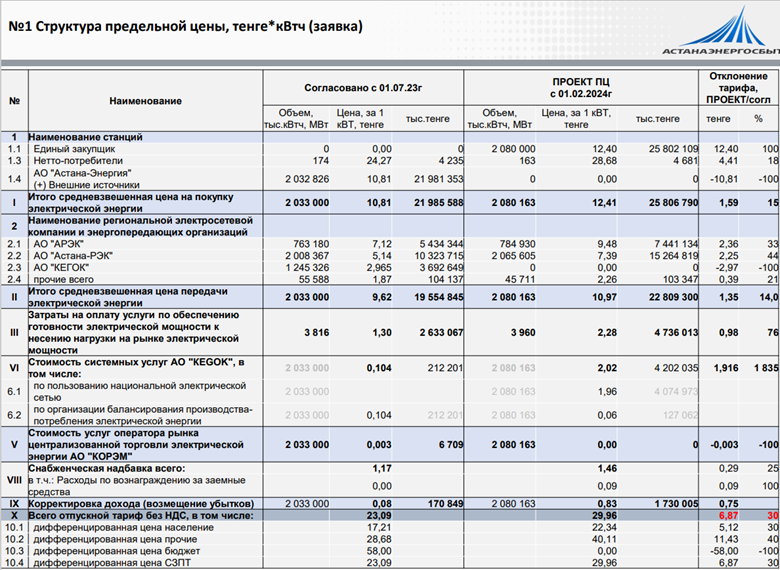Click value 3 816 in row III
780x570 pixels.
316,333
